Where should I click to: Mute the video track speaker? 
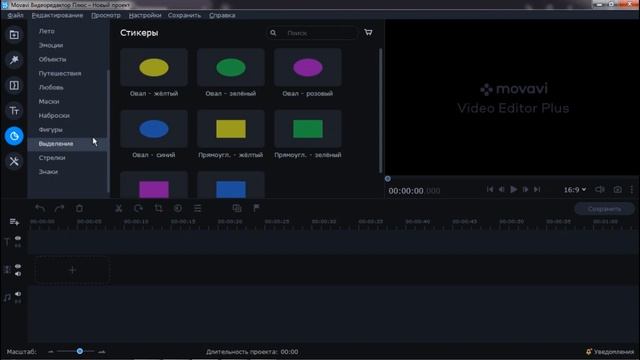(x=18, y=273)
